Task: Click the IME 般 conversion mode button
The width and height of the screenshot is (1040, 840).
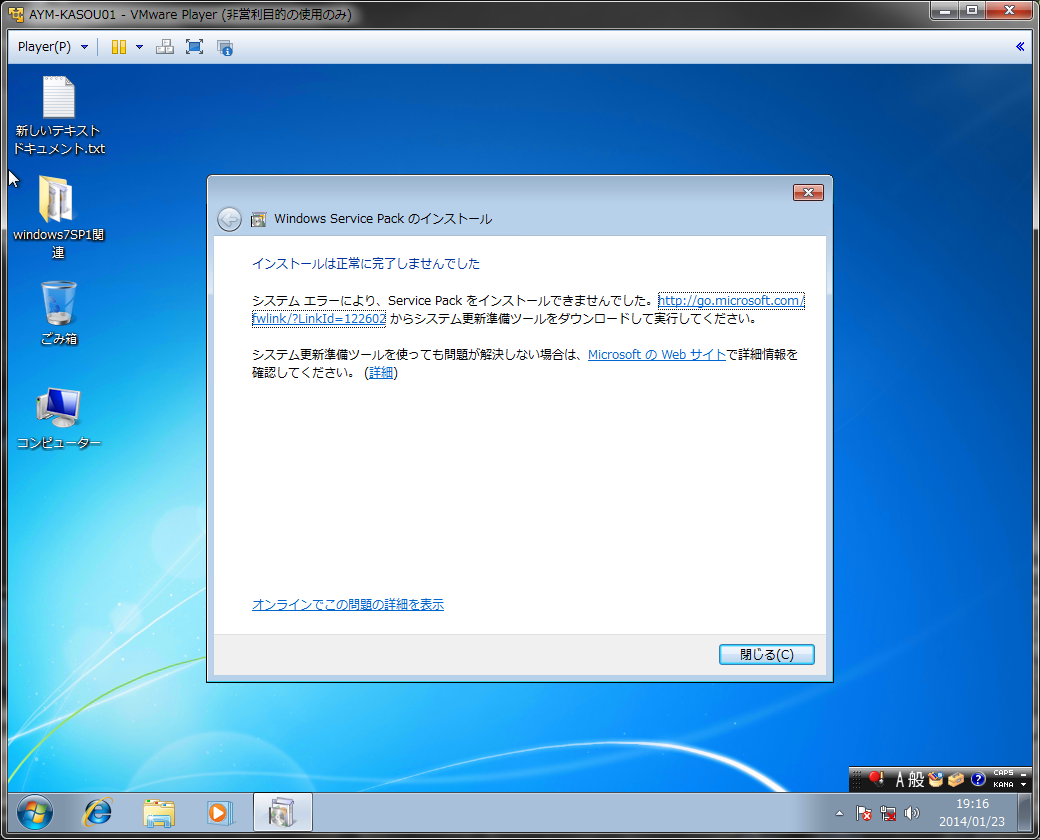Action: tap(916, 780)
